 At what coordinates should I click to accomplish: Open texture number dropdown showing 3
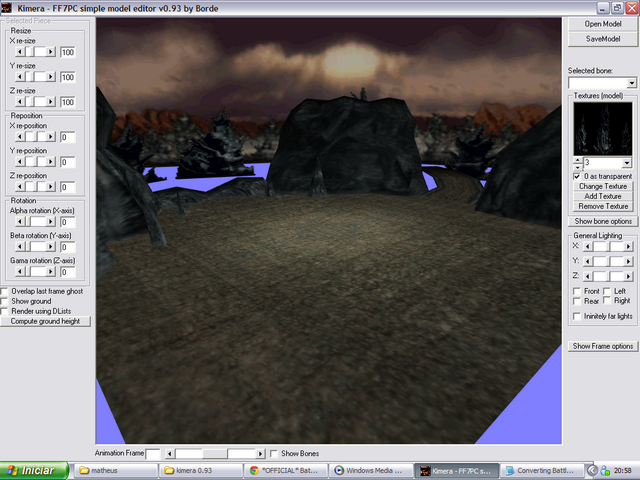(x=627, y=163)
